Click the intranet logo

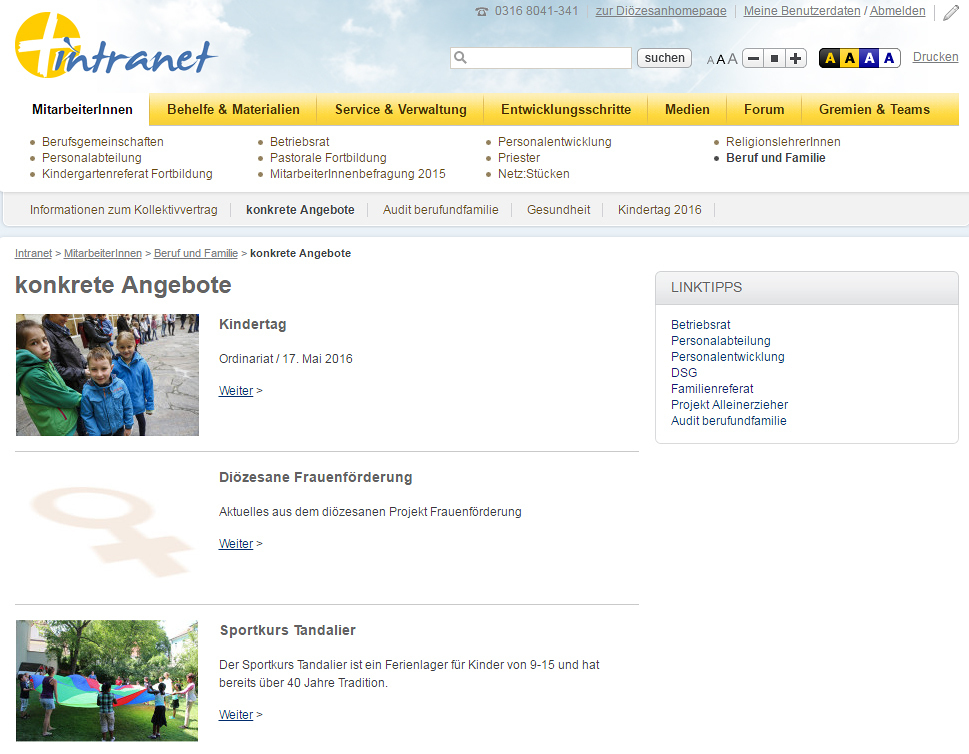point(115,47)
